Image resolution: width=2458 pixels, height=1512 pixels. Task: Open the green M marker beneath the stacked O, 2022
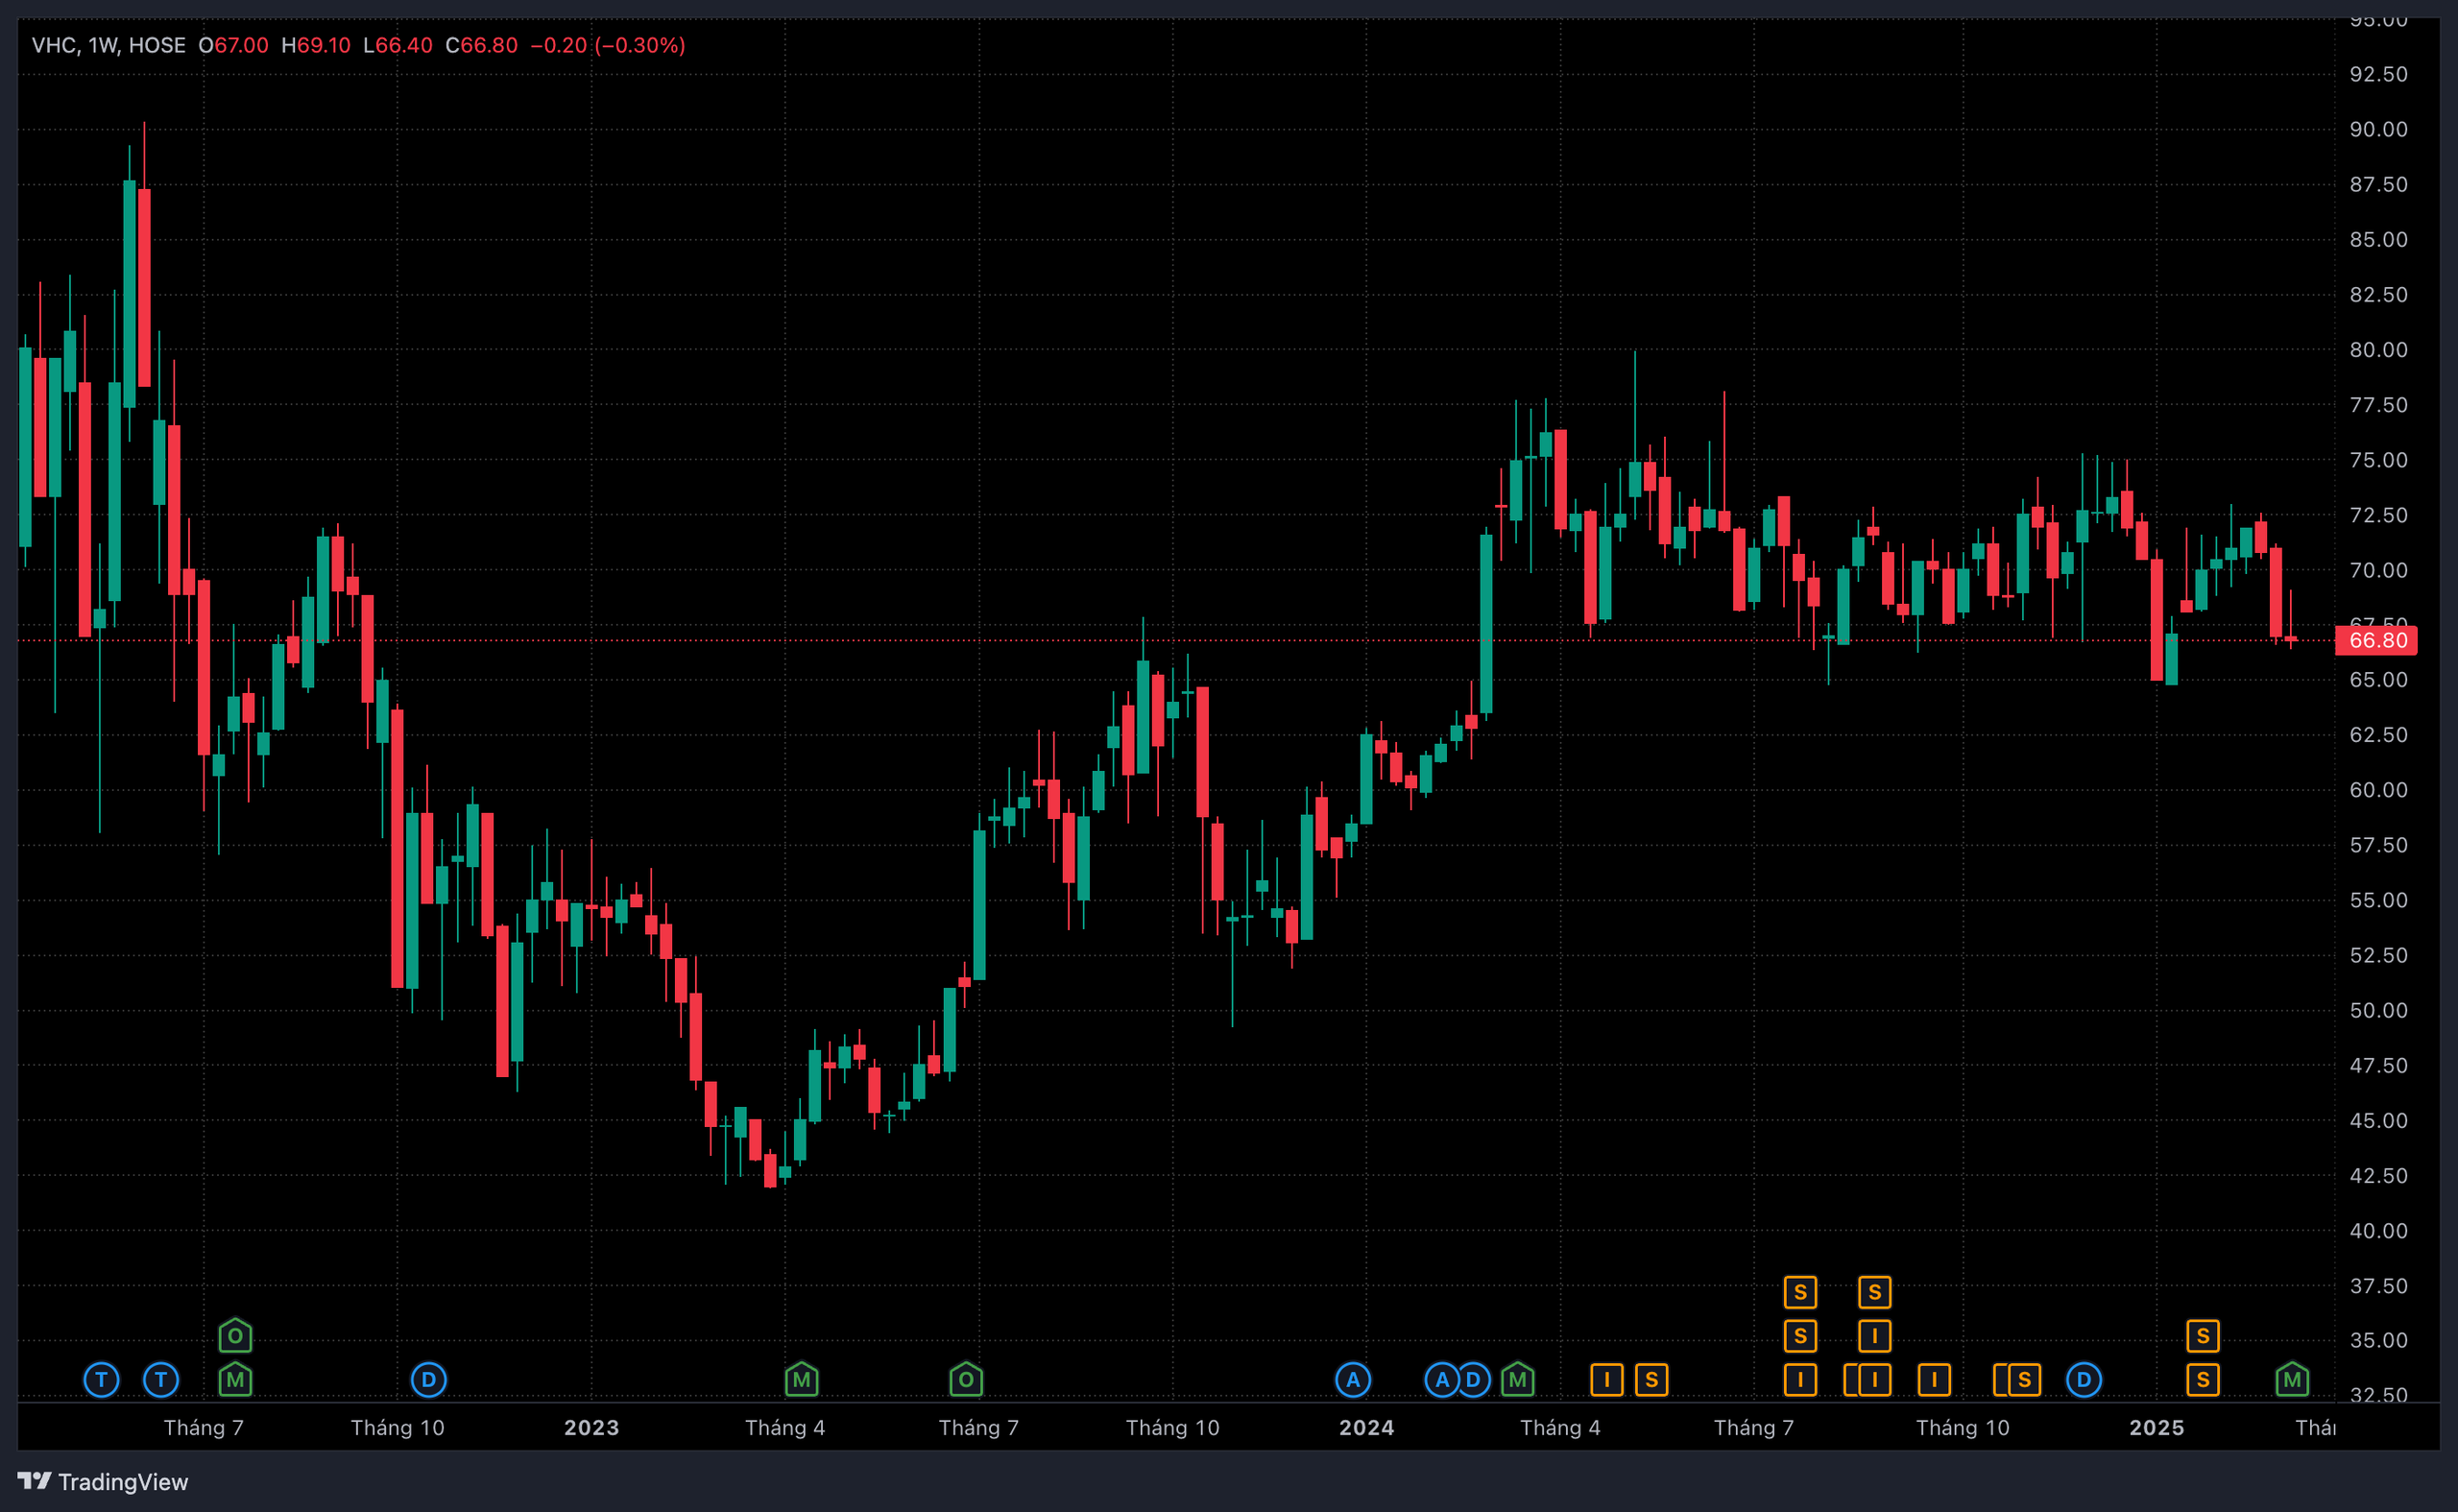[x=235, y=1380]
